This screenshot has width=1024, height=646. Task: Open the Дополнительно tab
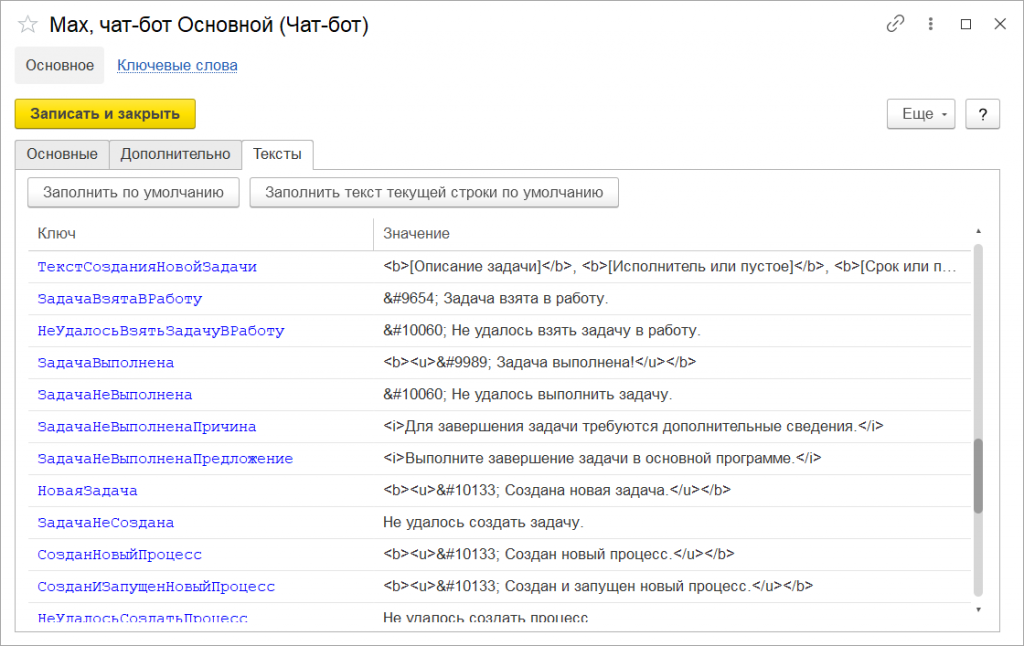[x=175, y=155]
